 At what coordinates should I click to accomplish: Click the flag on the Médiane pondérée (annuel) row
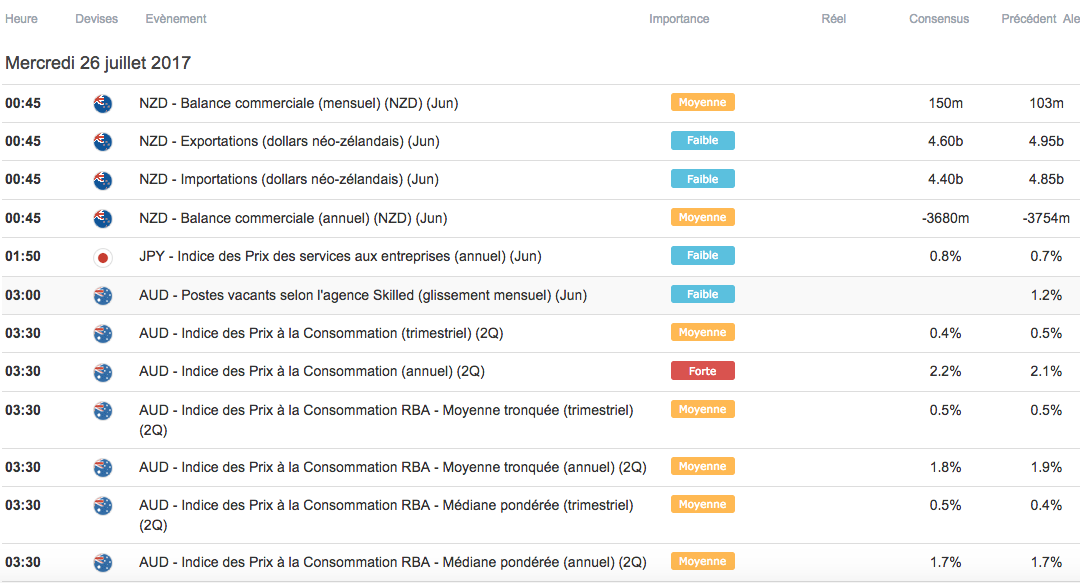point(102,563)
